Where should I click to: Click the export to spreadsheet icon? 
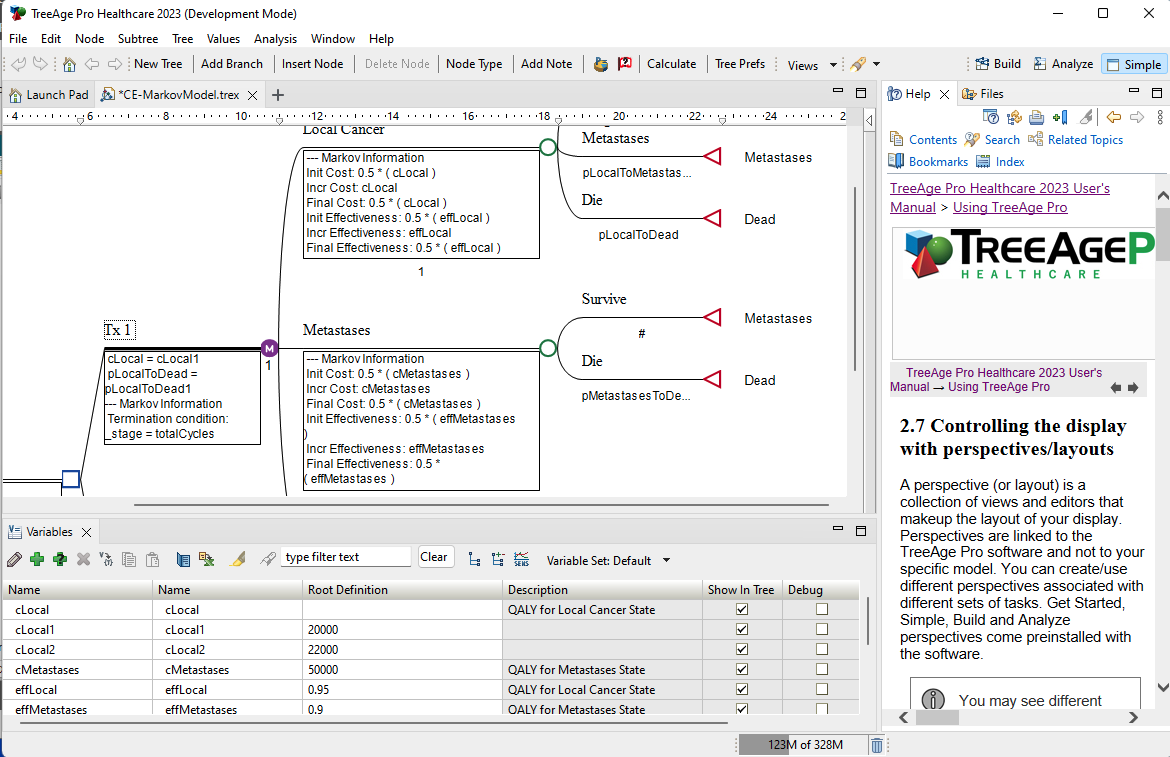click(207, 559)
